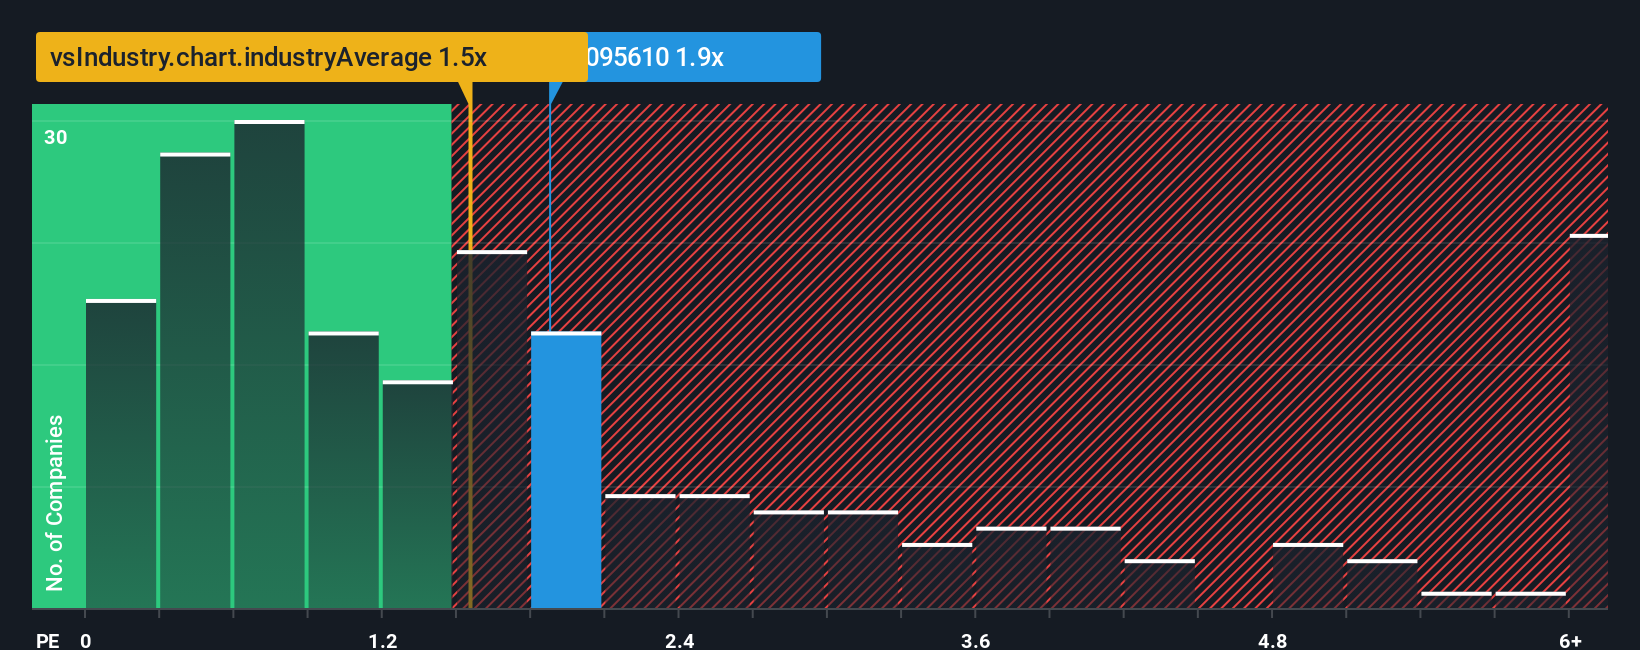Select the first green bar at PE 0

(121, 454)
